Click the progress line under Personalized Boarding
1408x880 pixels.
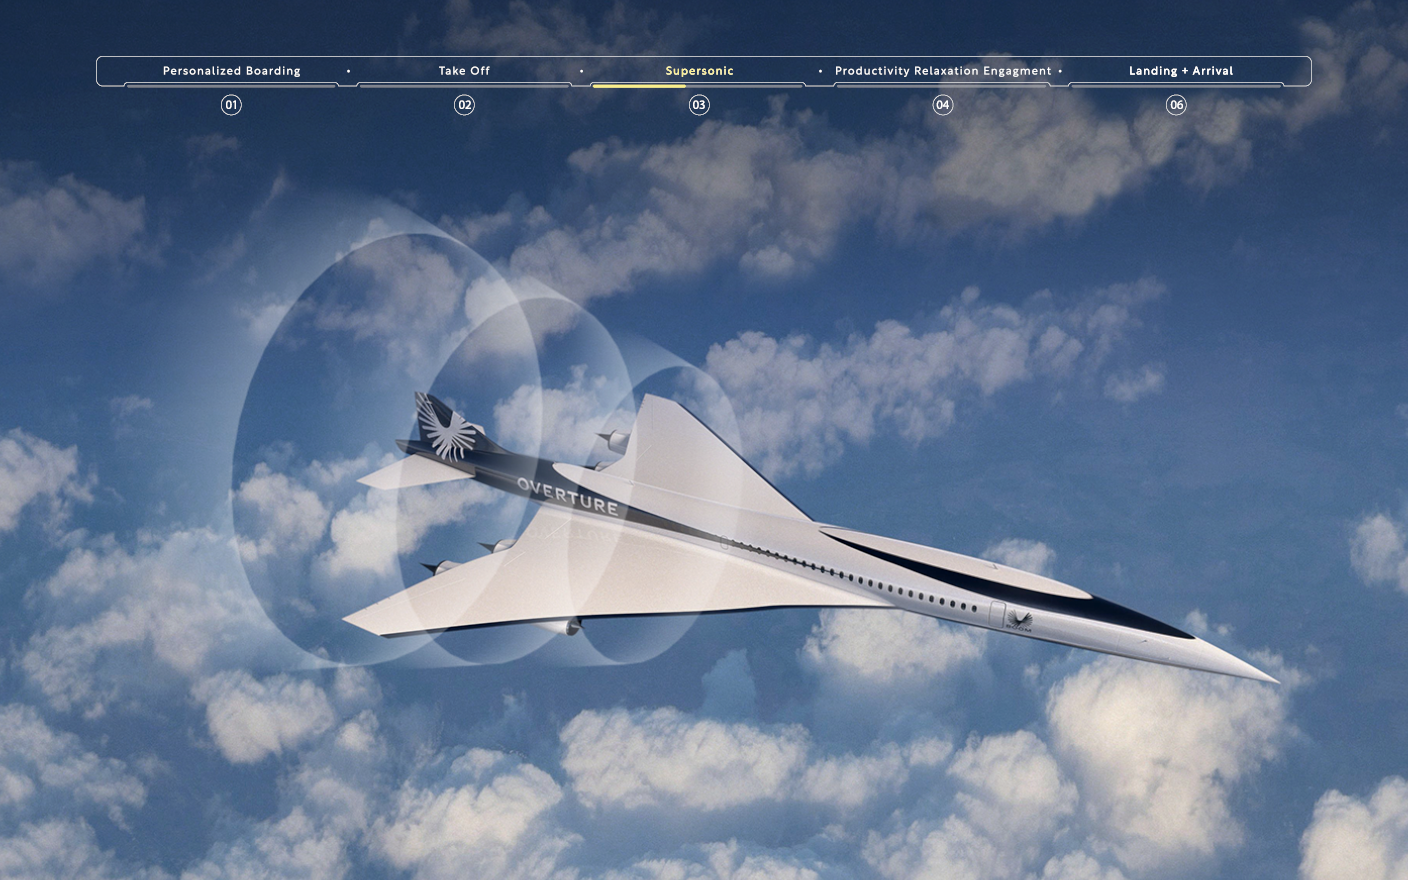(x=231, y=86)
